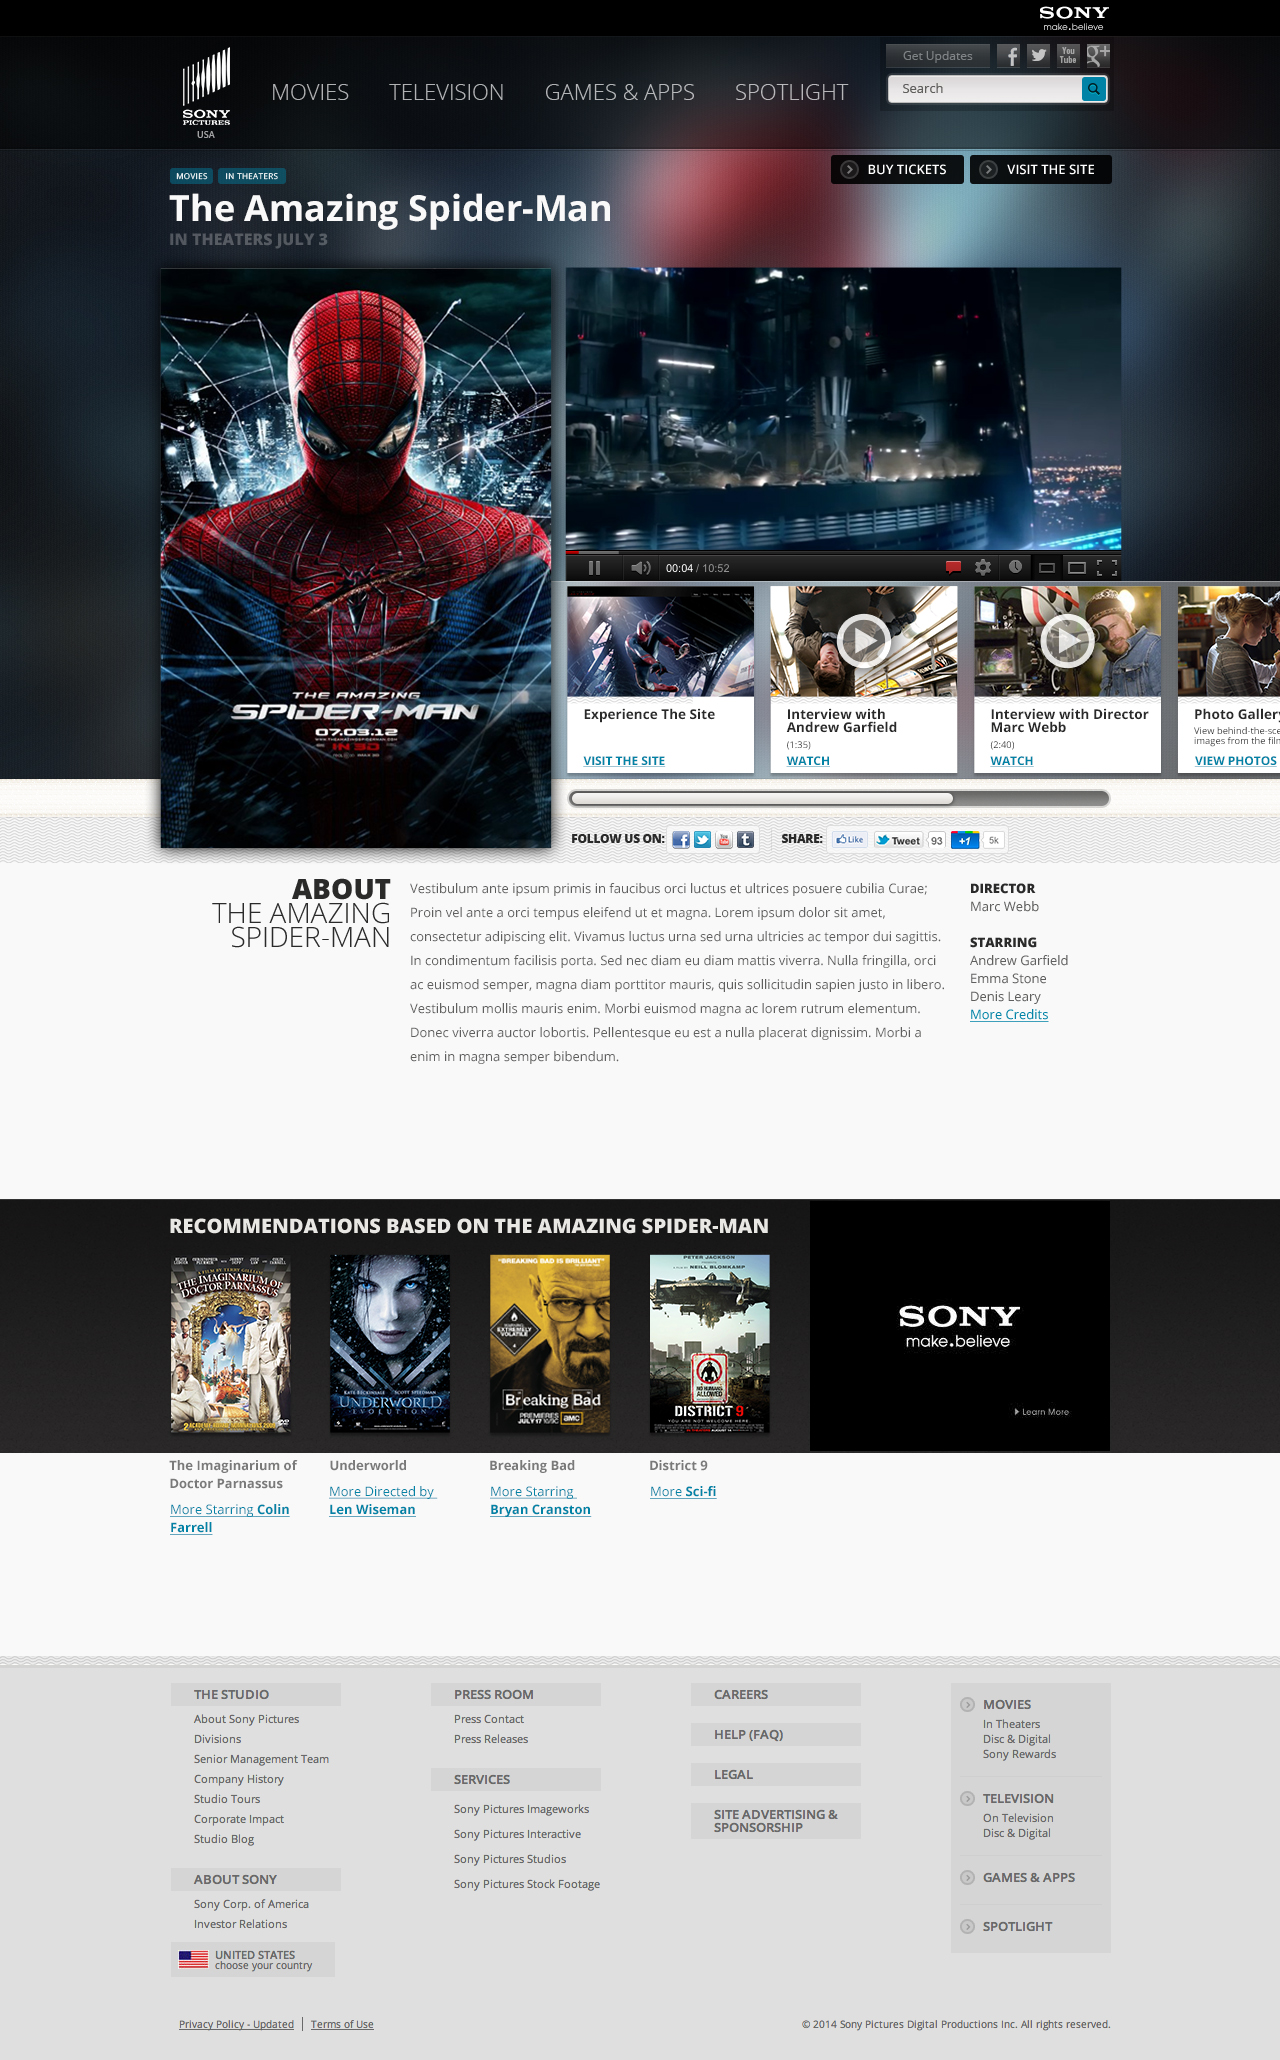Screen dimensions: 1280x2060
Task: Click the Breaking Bad poster thumbnail
Action: [550, 1344]
